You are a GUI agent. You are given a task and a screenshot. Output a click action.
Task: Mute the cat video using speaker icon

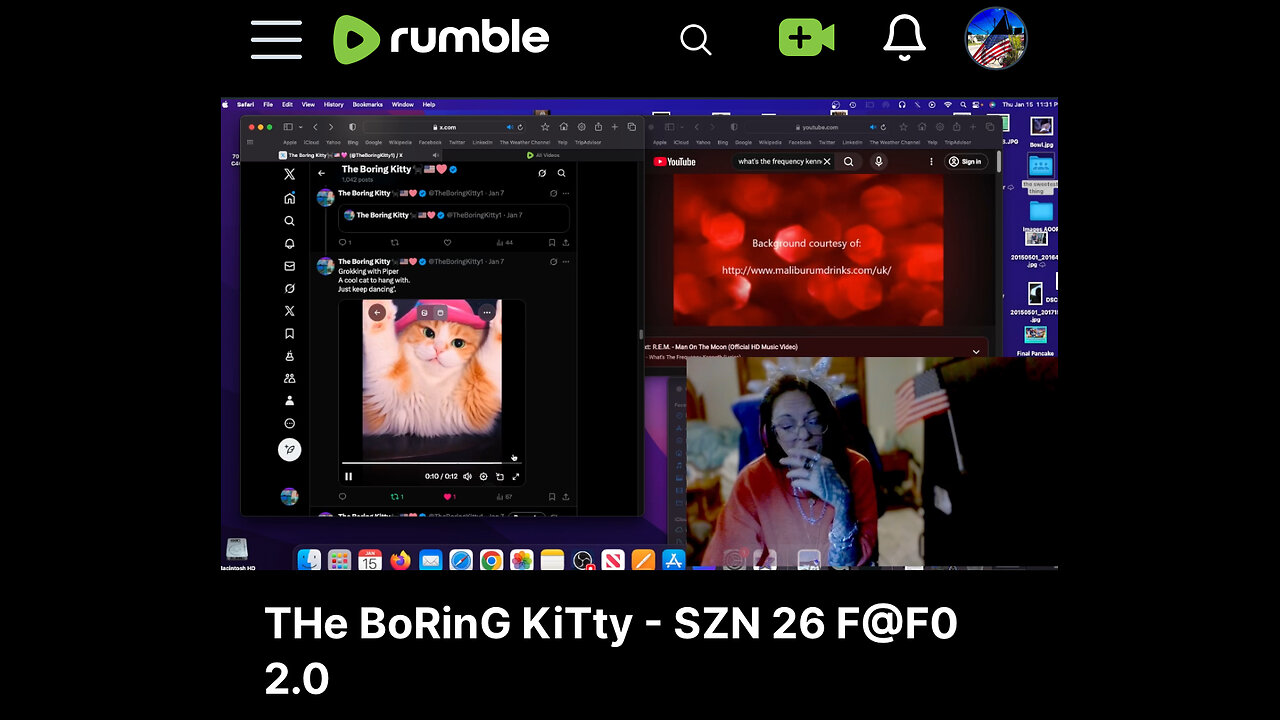point(468,476)
